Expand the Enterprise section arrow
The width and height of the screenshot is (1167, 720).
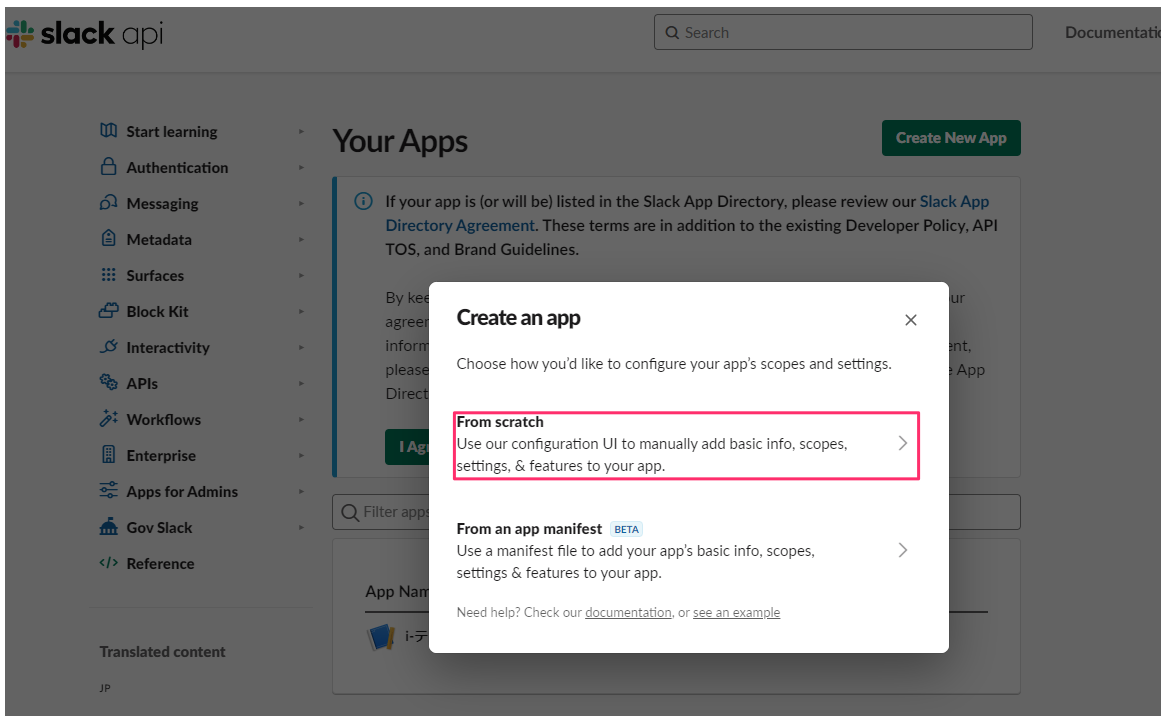tap(301, 456)
